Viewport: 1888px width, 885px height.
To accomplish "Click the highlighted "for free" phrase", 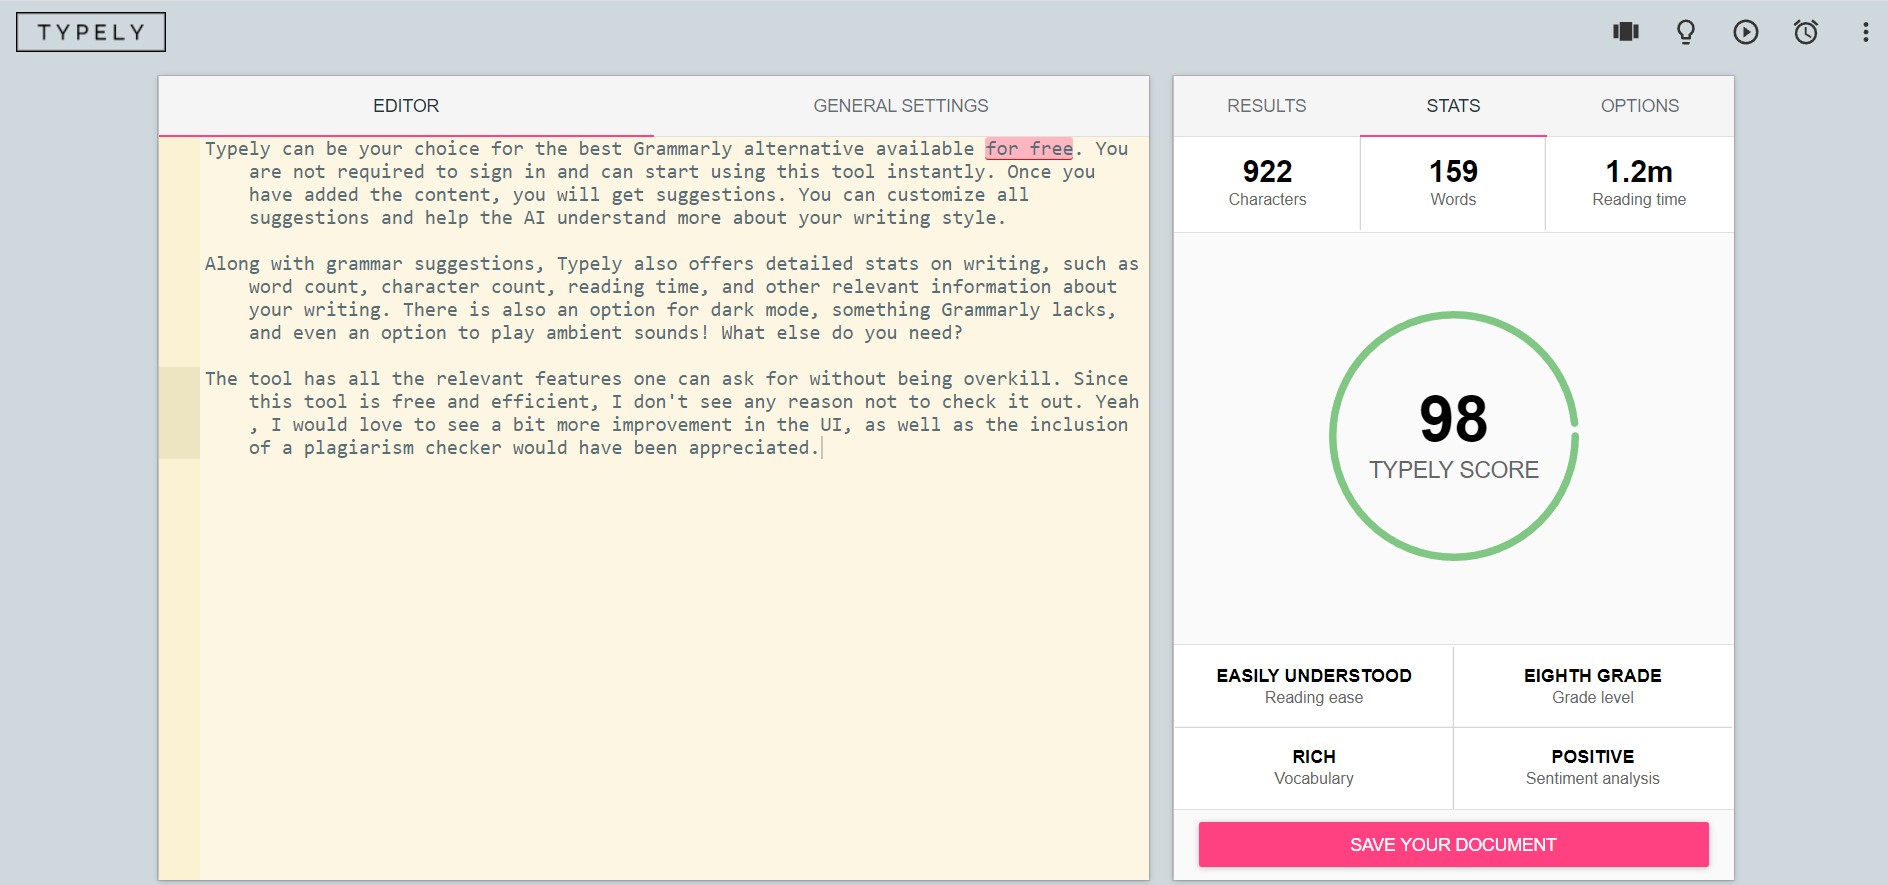I will pos(1029,149).
